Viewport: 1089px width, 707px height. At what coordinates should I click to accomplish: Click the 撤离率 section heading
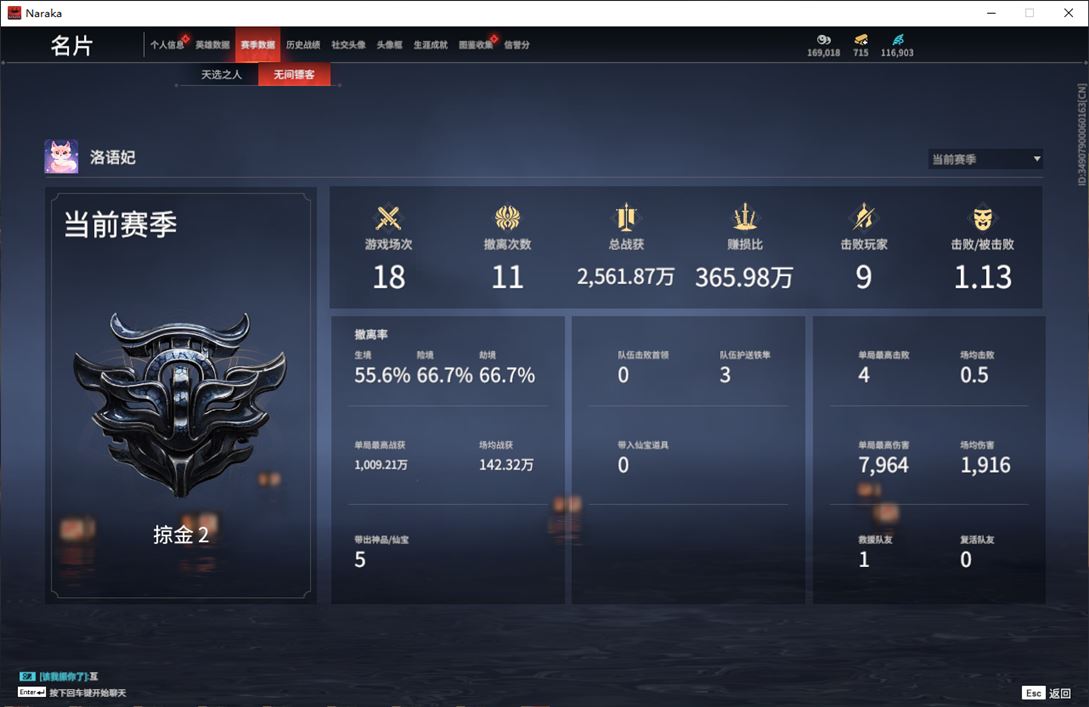(x=371, y=335)
